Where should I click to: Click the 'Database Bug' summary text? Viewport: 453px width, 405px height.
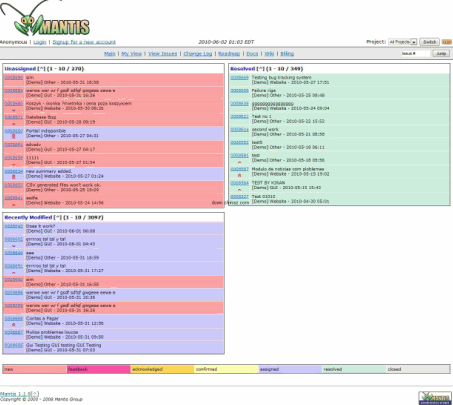tap(41, 117)
